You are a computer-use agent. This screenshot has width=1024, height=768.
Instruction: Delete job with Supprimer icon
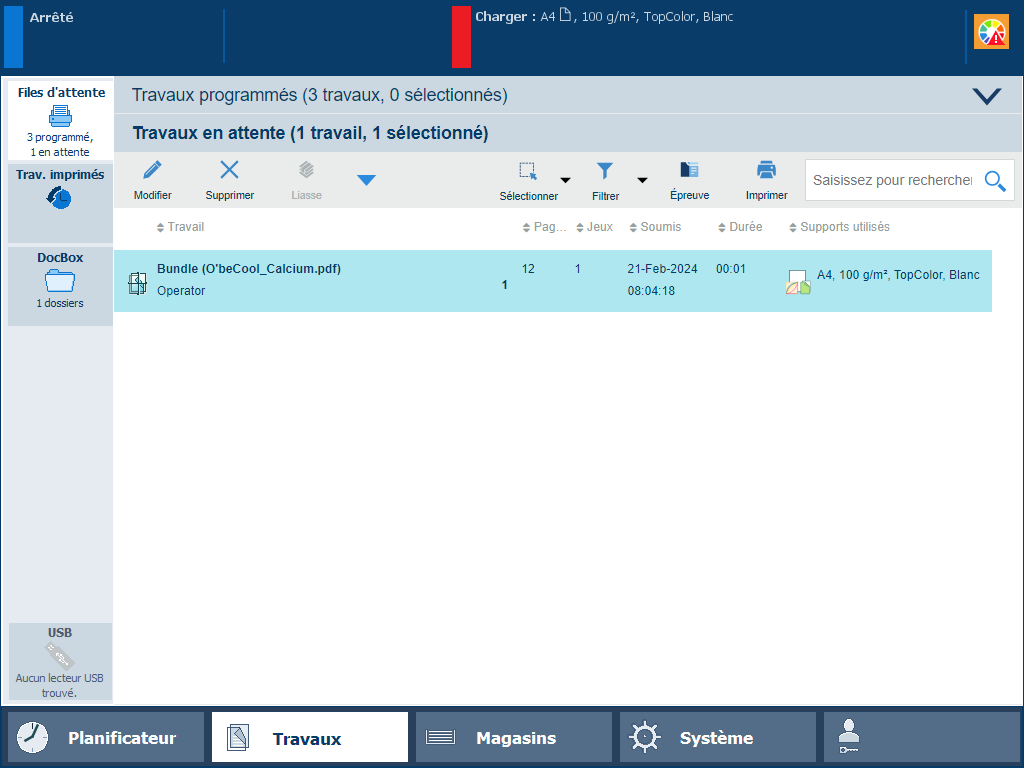[229, 171]
